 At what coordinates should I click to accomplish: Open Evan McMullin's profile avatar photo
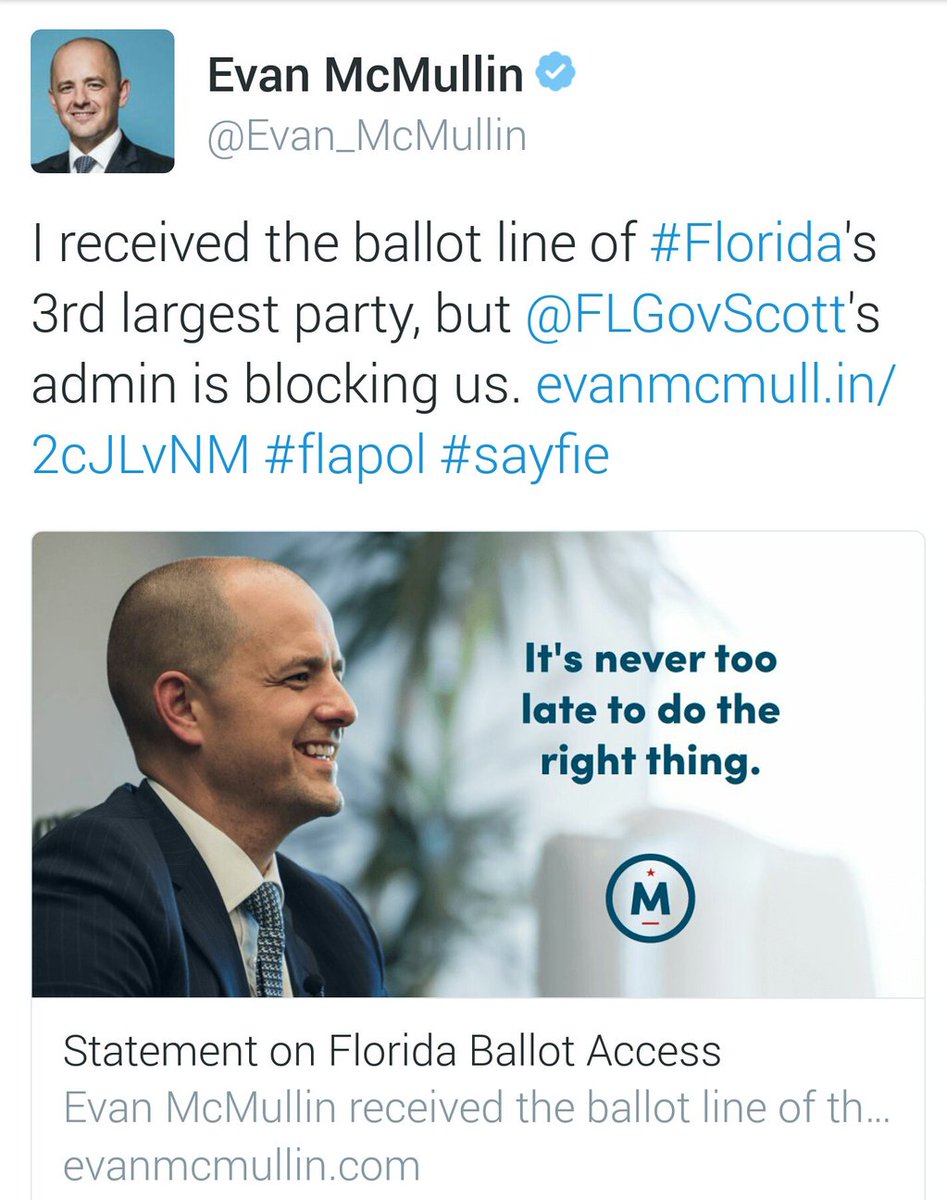[103, 101]
